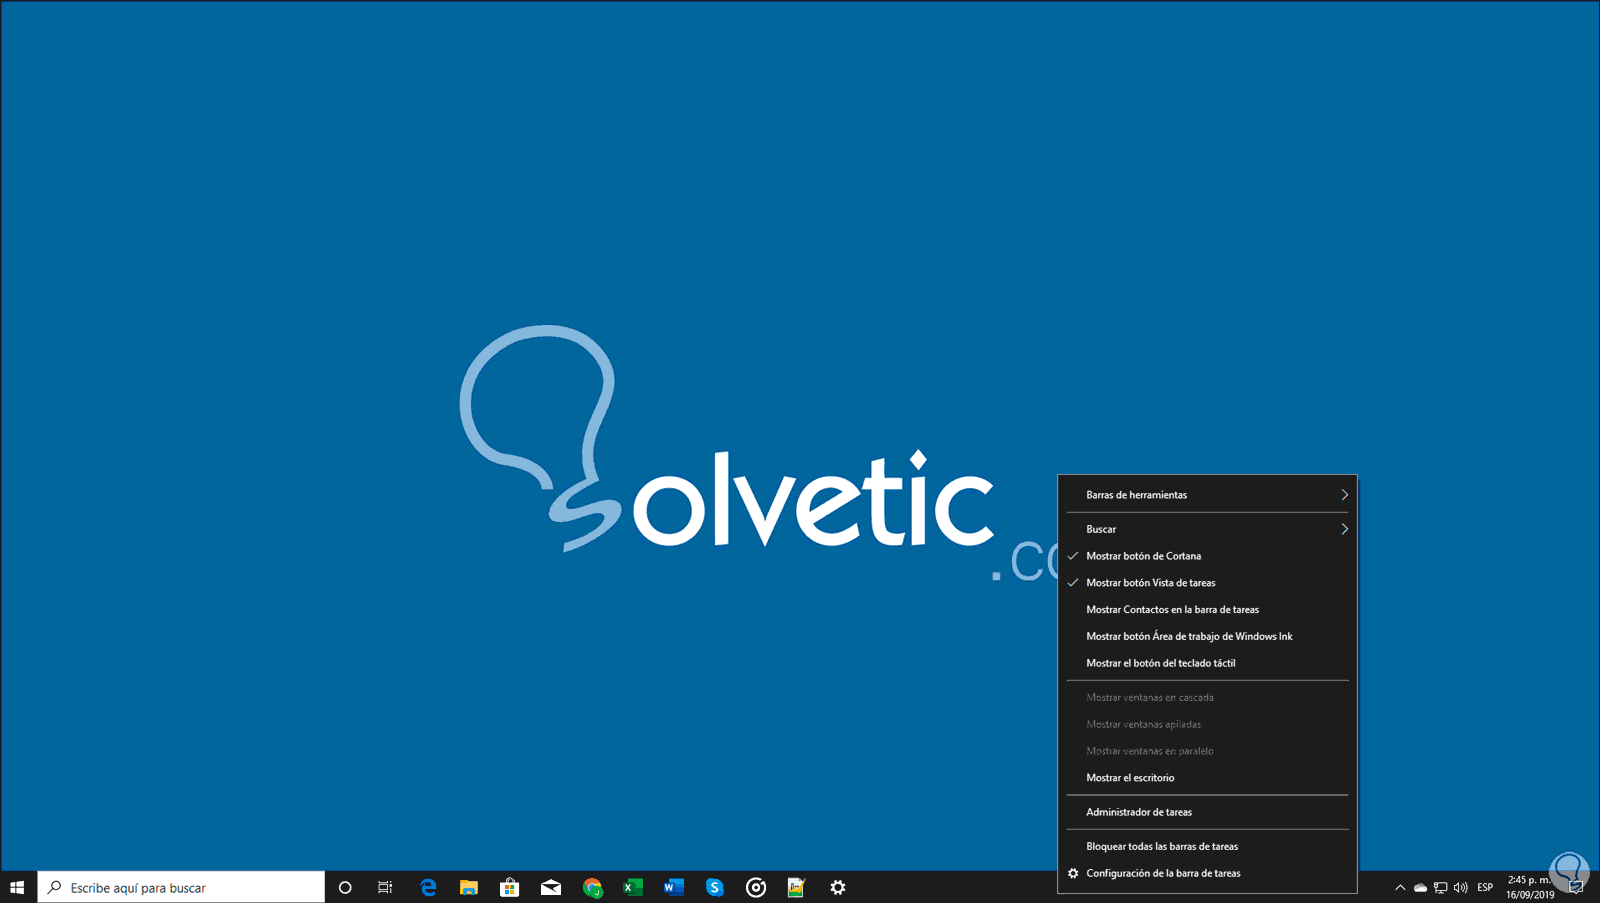Open the Groove Music taskbar icon

[756, 887]
